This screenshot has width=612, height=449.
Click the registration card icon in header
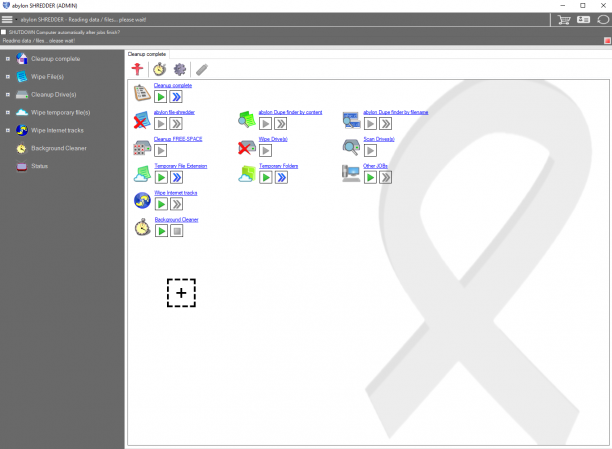click(584, 20)
